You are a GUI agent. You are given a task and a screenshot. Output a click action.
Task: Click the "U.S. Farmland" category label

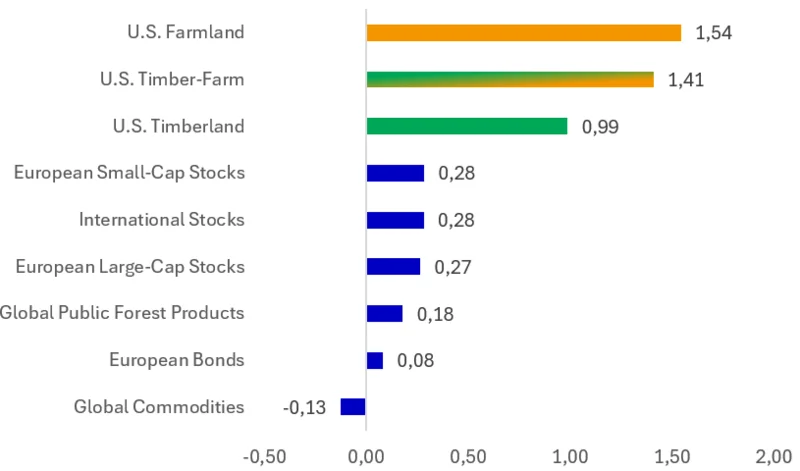pos(185,32)
